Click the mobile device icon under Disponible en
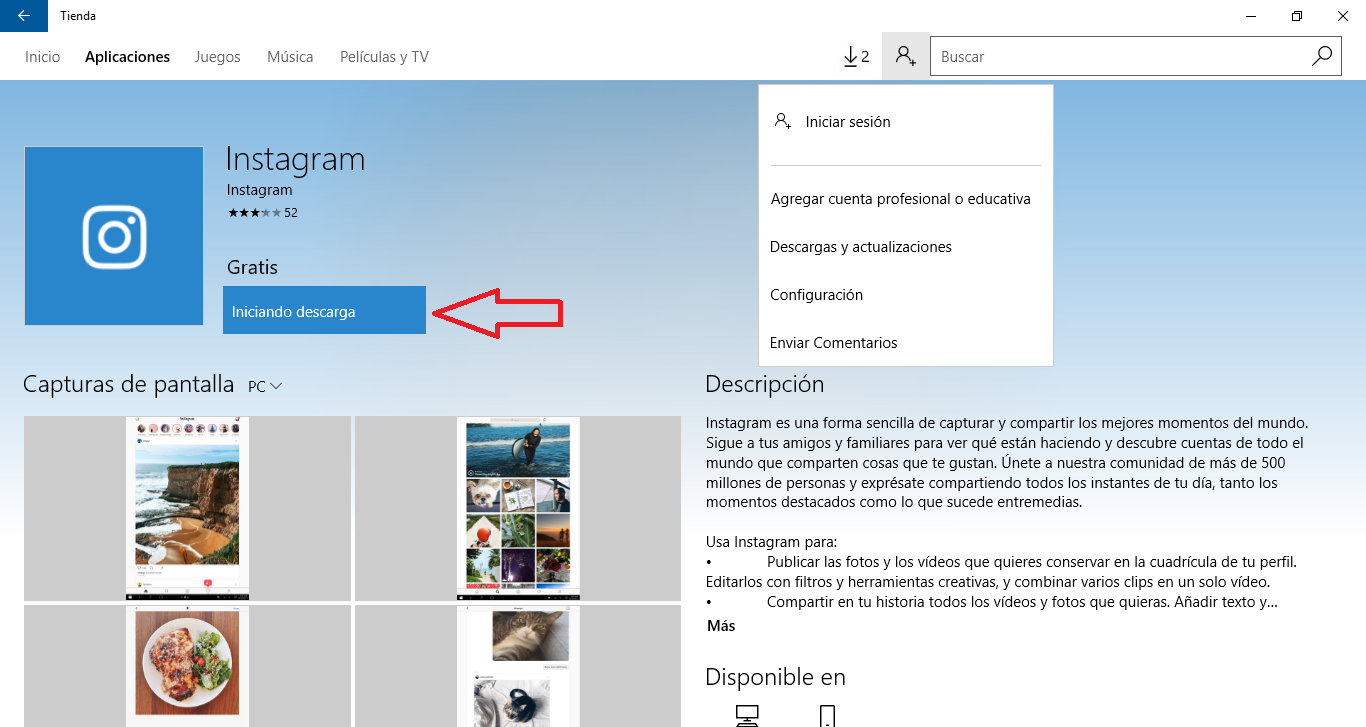The height and width of the screenshot is (727, 1366). 827,716
